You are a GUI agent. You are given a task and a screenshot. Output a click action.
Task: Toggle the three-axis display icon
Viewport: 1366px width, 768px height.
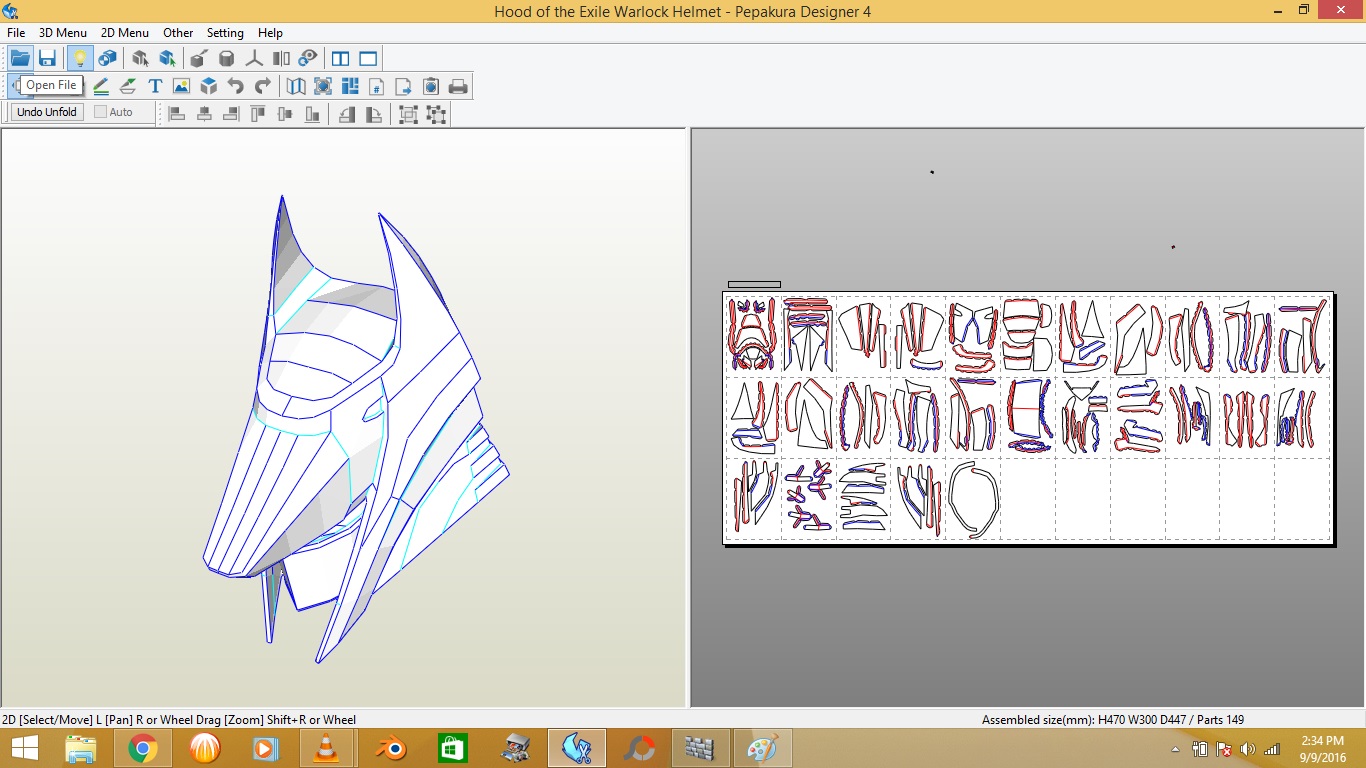(x=254, y=58)
